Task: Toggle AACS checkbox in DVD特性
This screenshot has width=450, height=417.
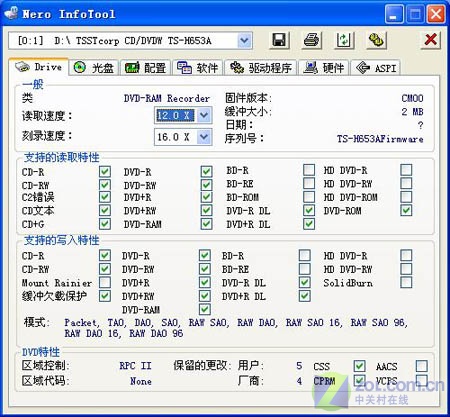Action: (x=422, y=366)
